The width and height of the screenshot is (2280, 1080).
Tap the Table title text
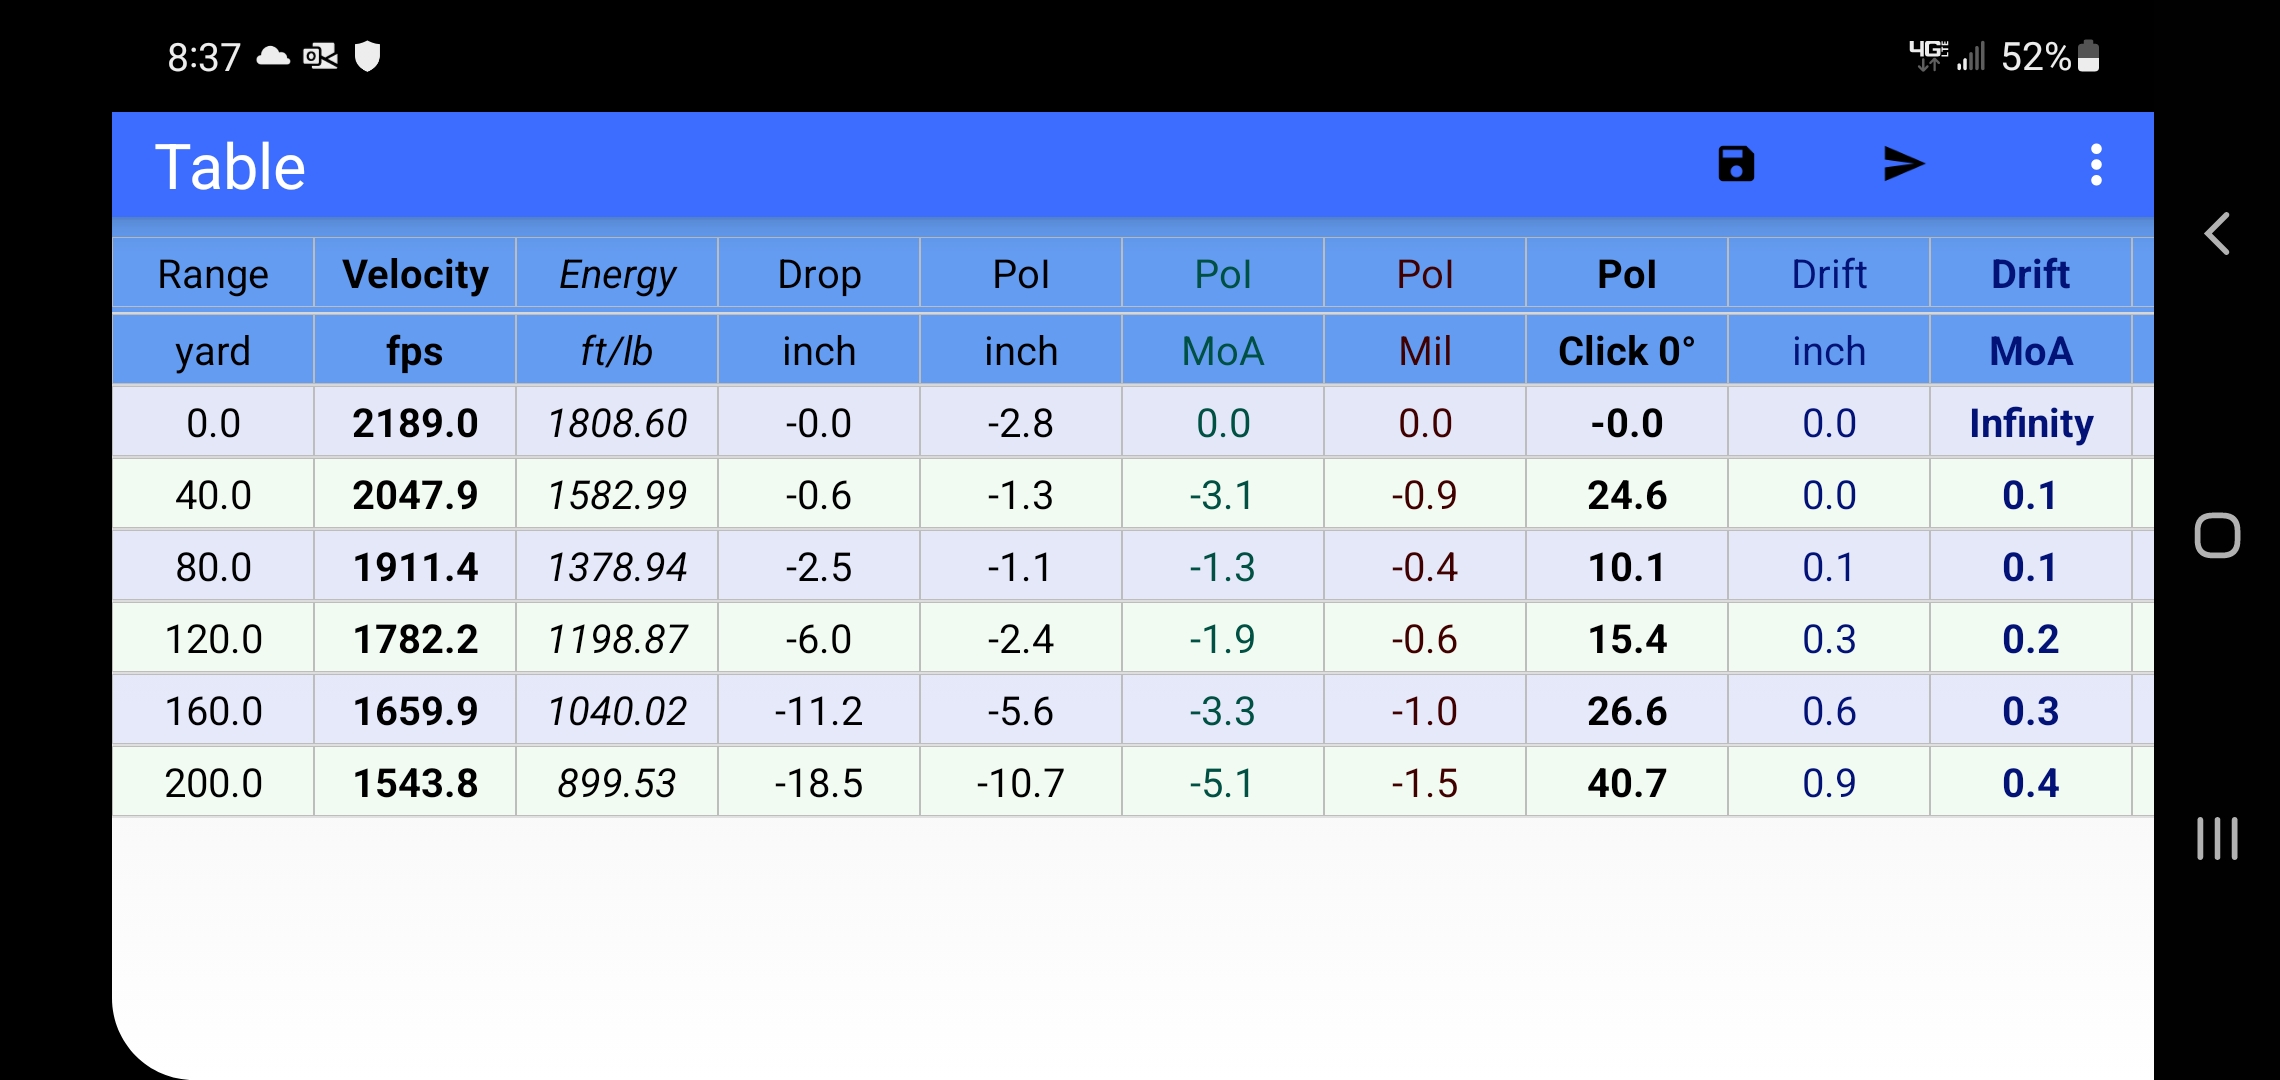(x=230, y=166)
